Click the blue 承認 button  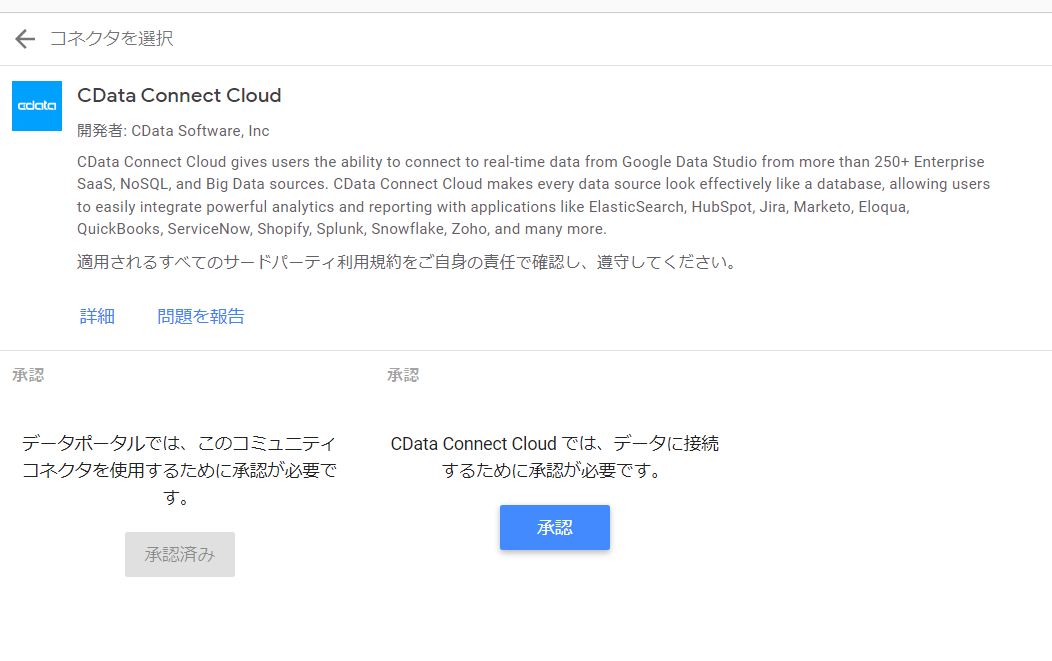555,527
